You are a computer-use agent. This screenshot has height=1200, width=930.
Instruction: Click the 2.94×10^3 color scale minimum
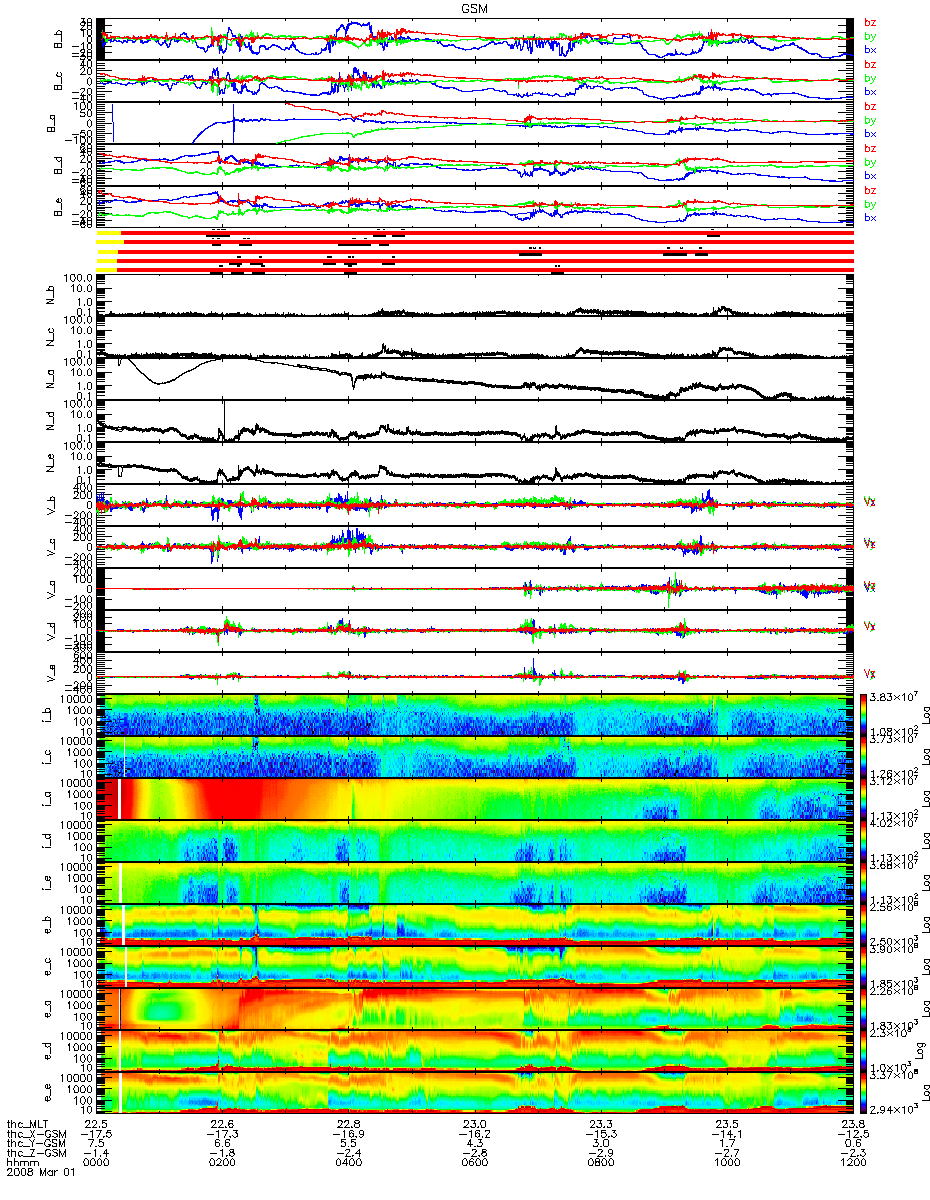click(892, 1110)
